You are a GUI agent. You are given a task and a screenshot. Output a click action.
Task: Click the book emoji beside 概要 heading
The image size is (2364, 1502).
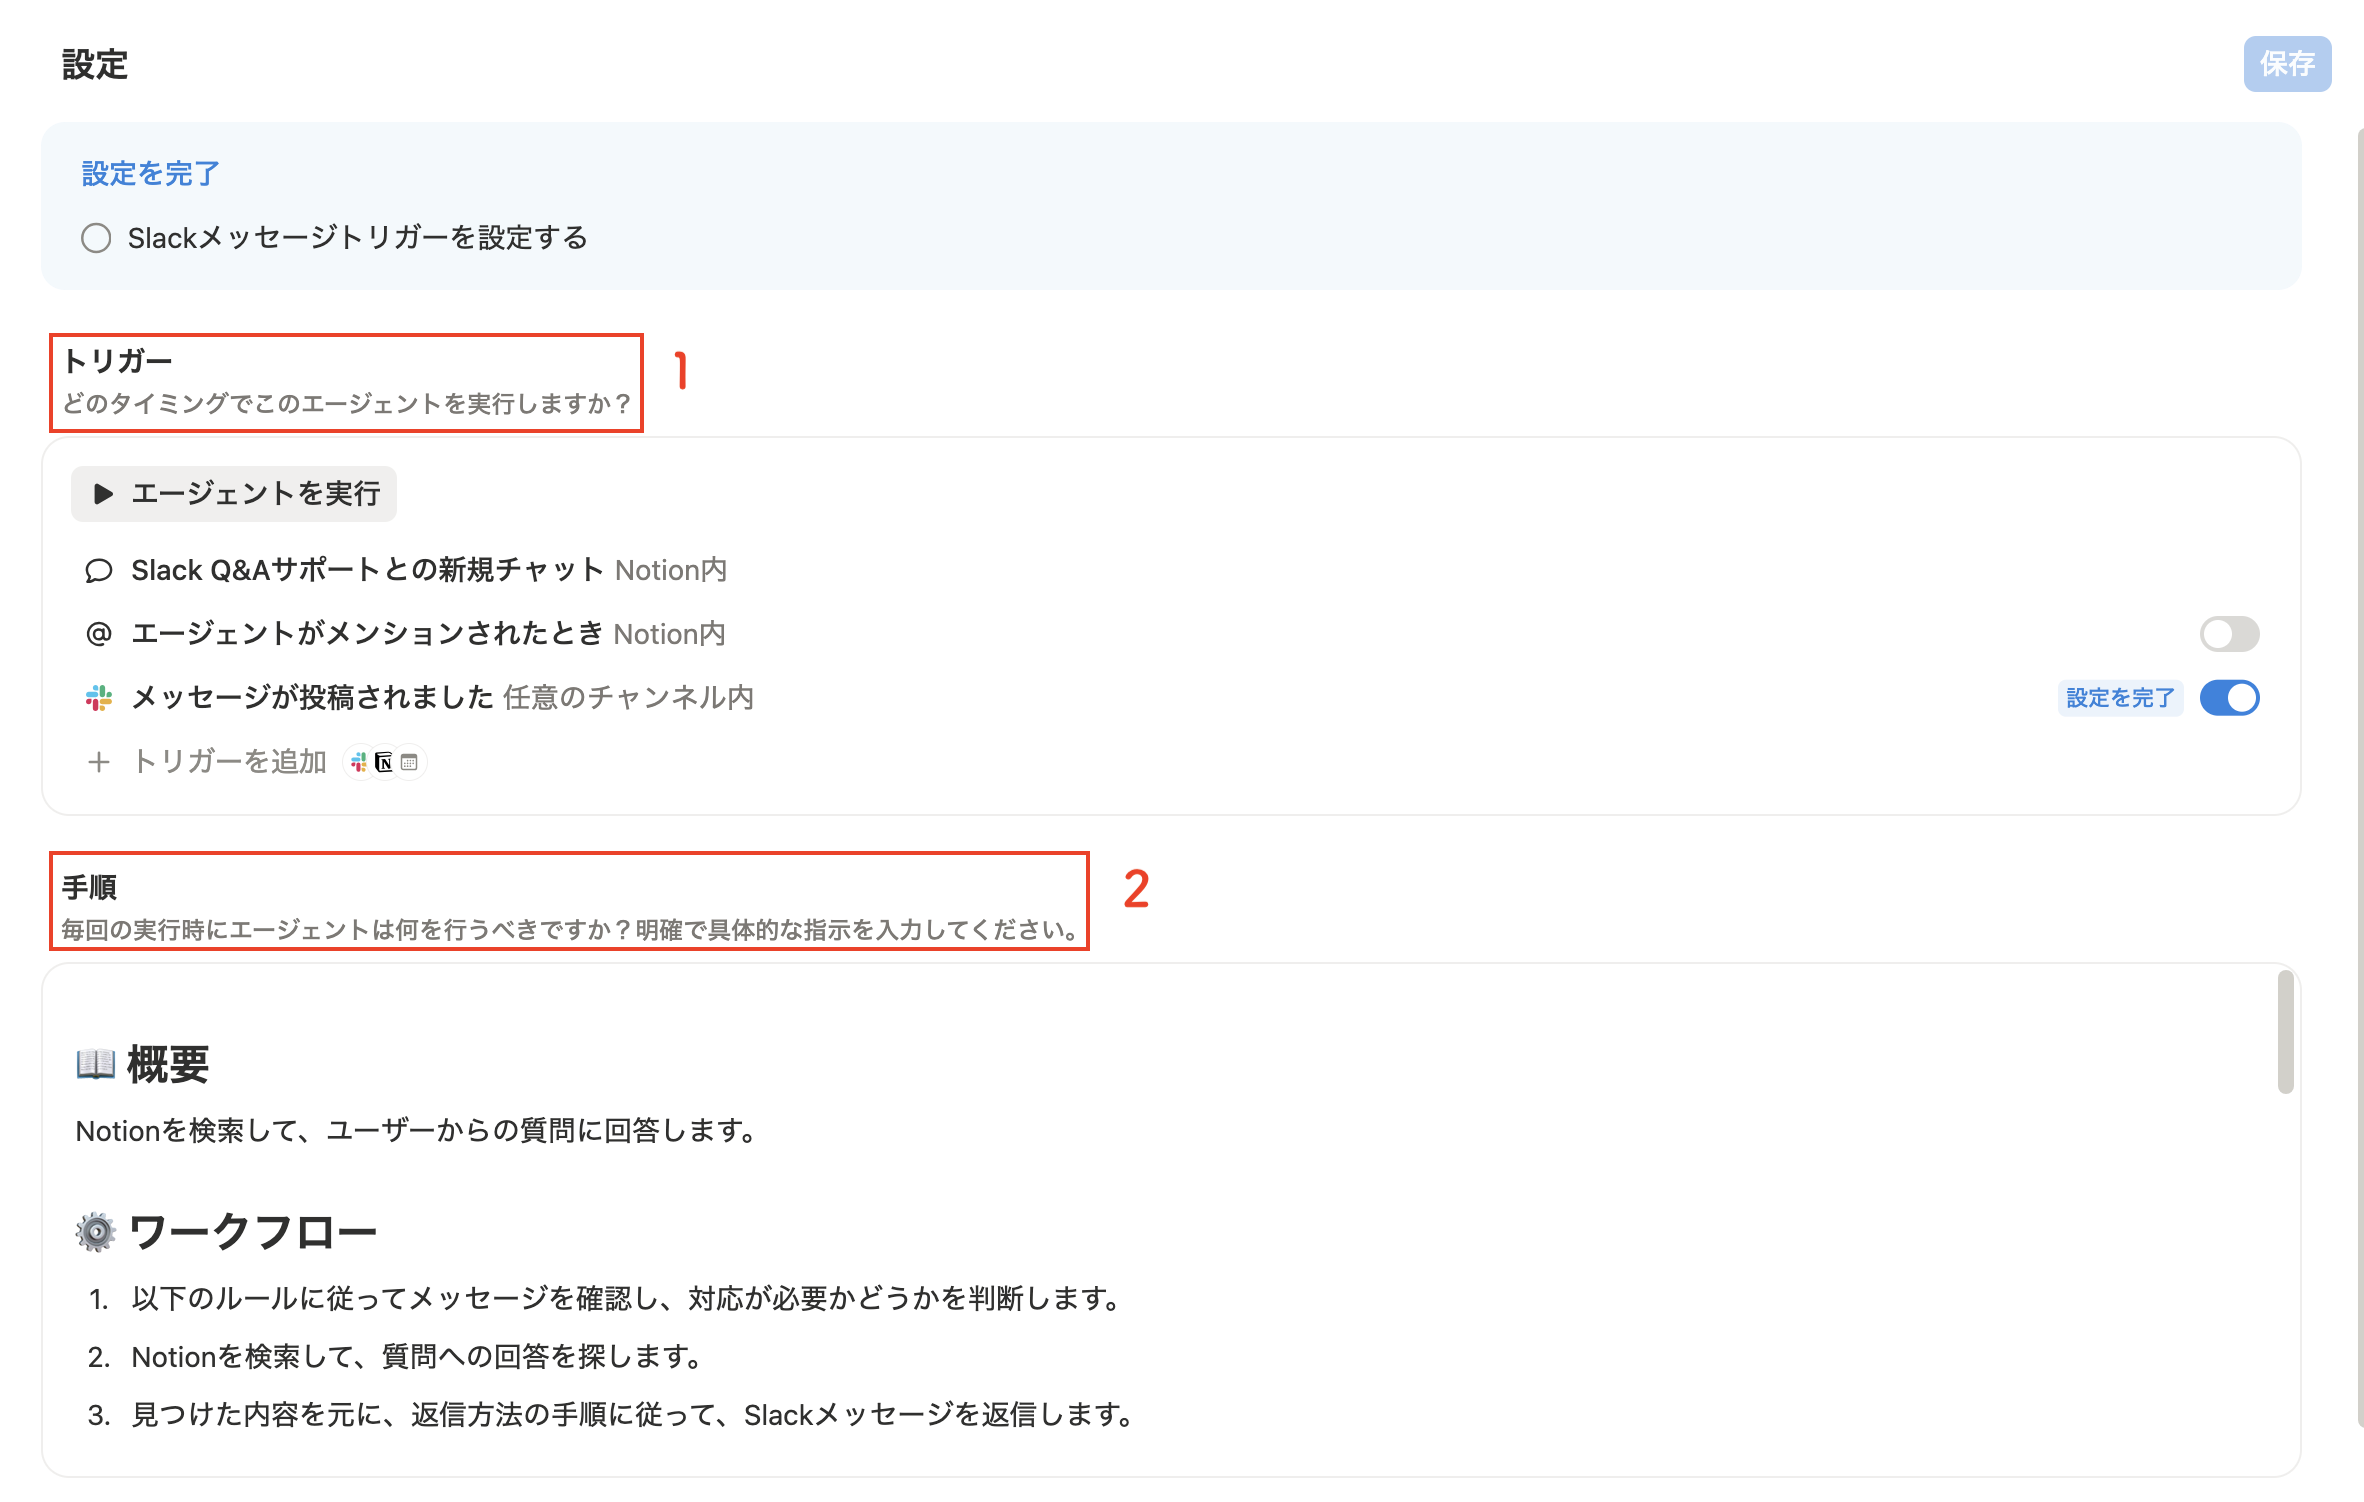click(x=96, y=1064)
